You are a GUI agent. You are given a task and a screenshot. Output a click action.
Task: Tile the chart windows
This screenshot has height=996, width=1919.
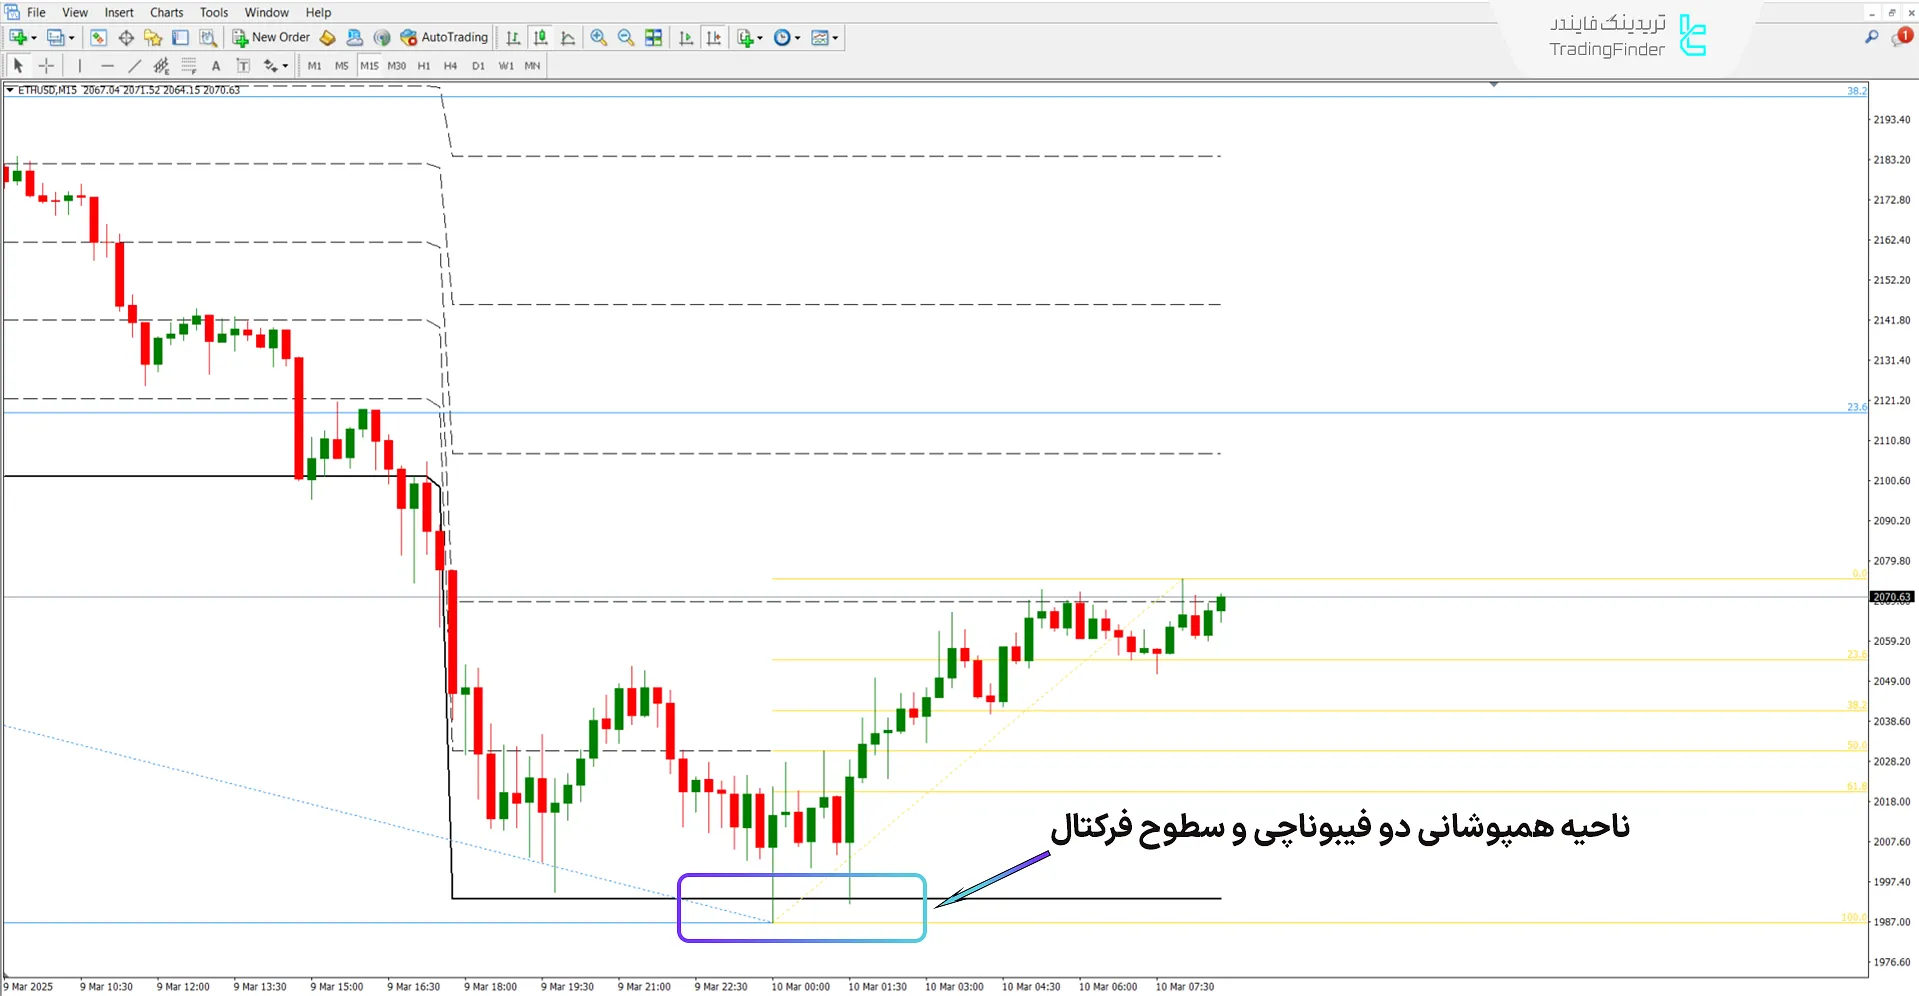pos(653,37)
